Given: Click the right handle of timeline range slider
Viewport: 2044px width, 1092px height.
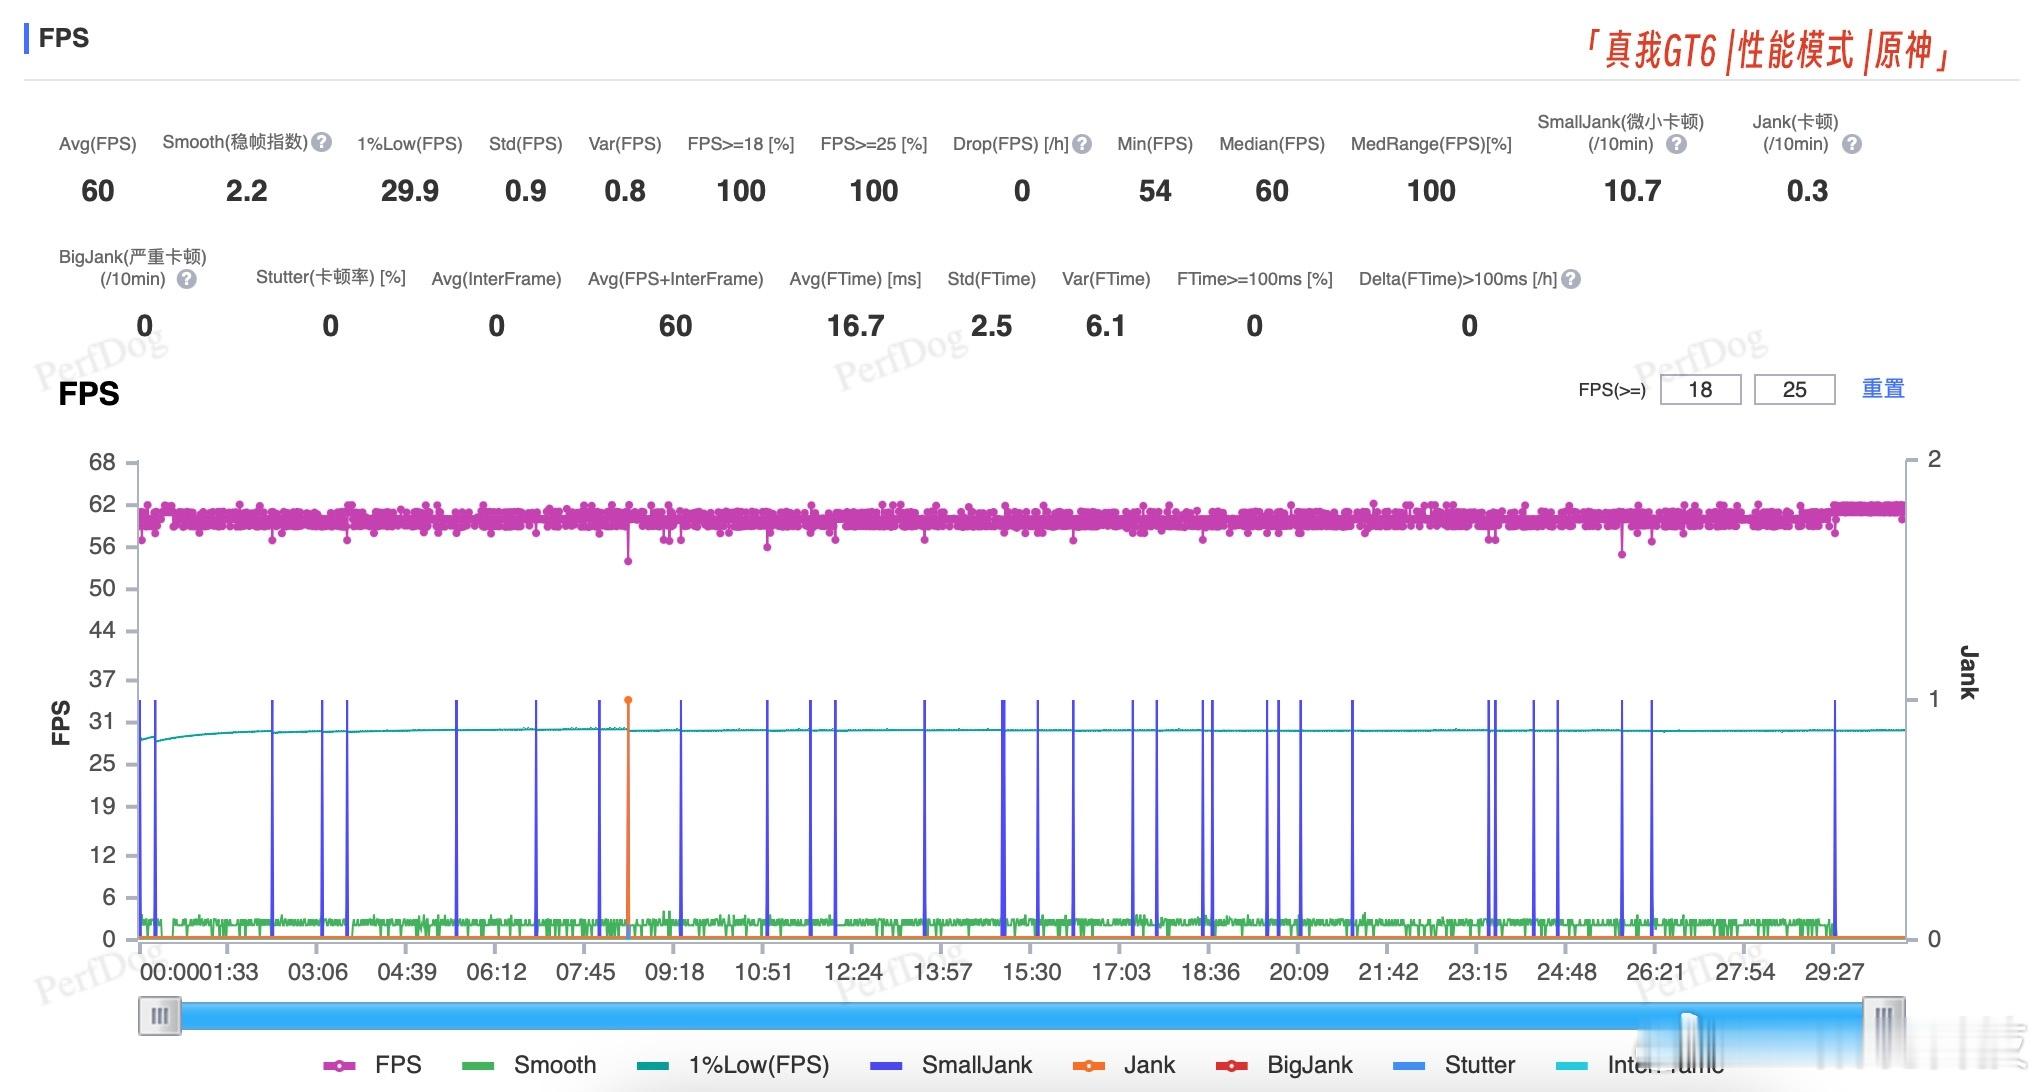Looking at the screenshot, I should coord(1884,1017).
